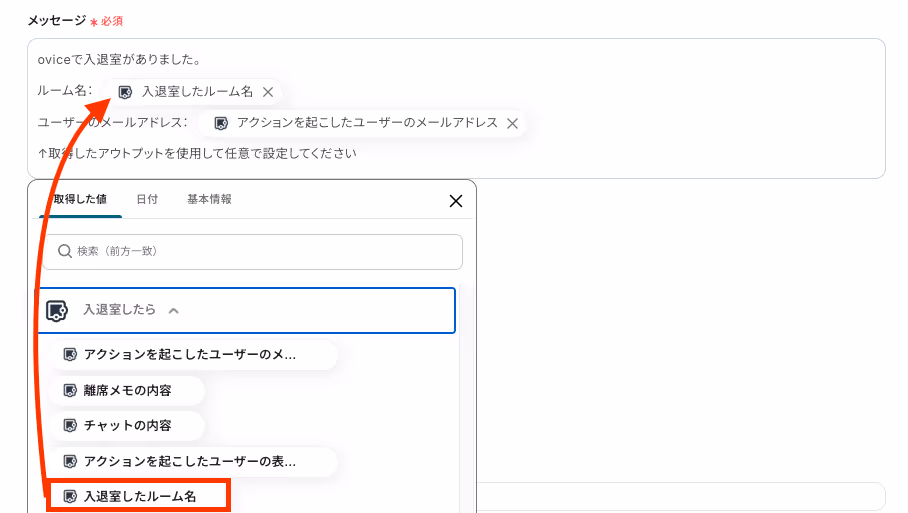The image size is (908, 513).
Task: Insert アクションを起こしたユーザーのメ... value
Action: coord(193,354)
